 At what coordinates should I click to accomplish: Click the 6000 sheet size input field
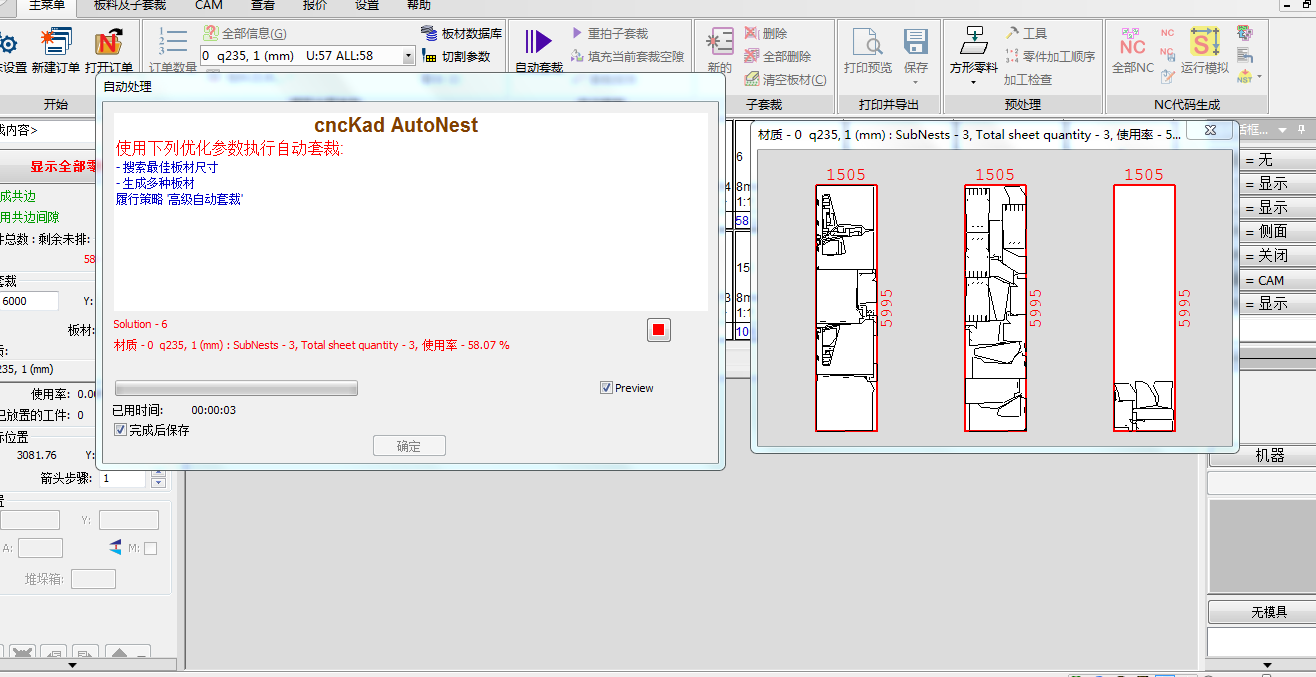(29, 301)
